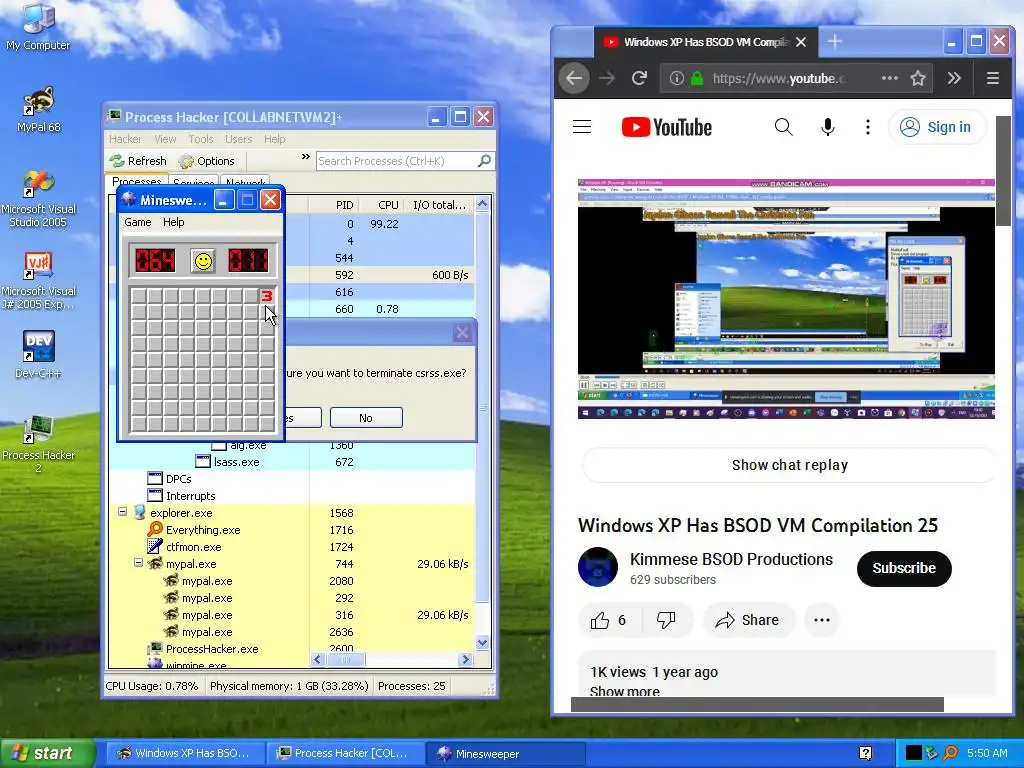Screen dimensions: 1024x768
Task: Open the Help menu in Process Hacker
Action: (274, 139)
